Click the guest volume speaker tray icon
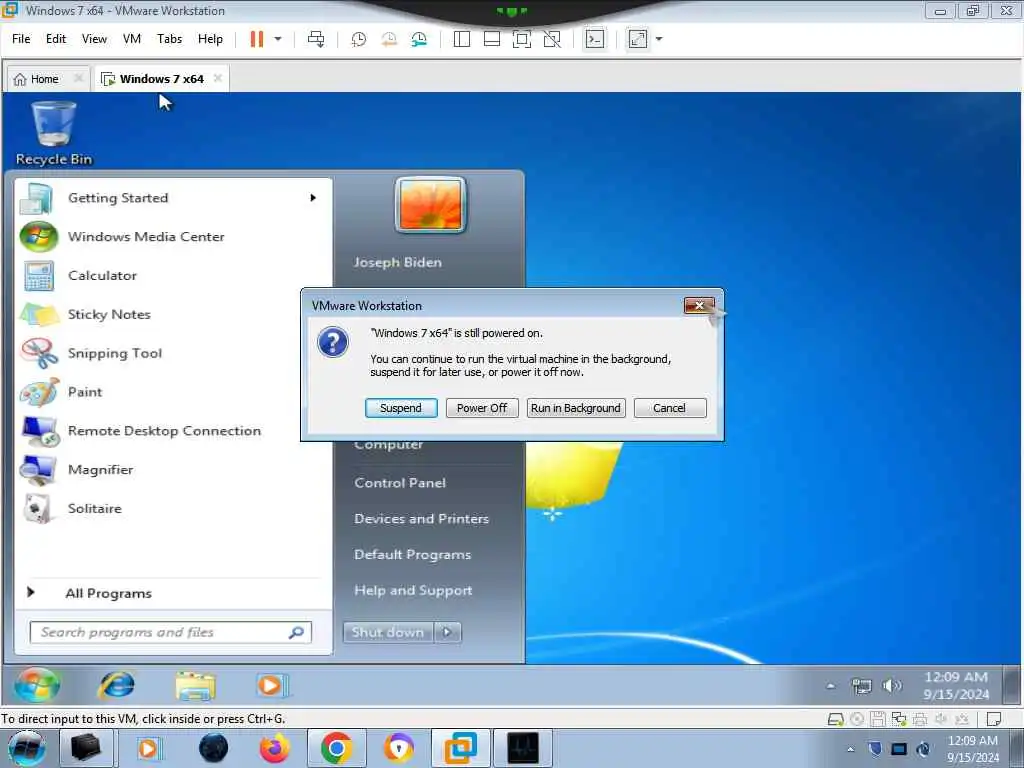 pyautogui.click(x=891, y=686)
